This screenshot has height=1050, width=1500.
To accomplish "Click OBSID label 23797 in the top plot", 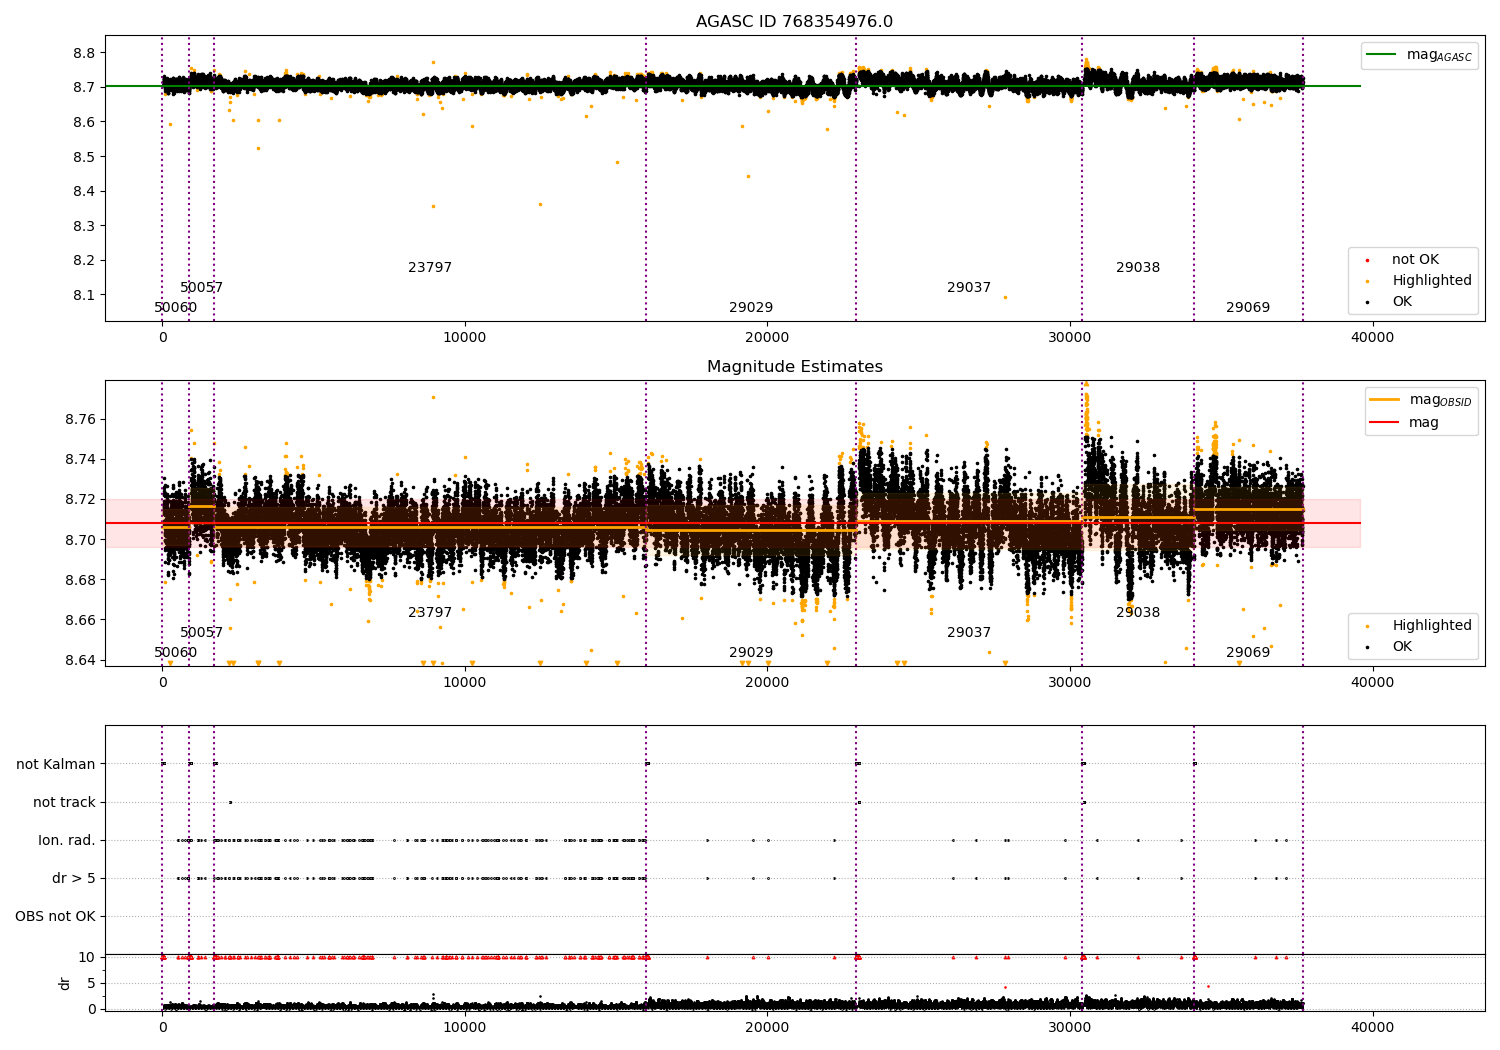I will [430, 268].
